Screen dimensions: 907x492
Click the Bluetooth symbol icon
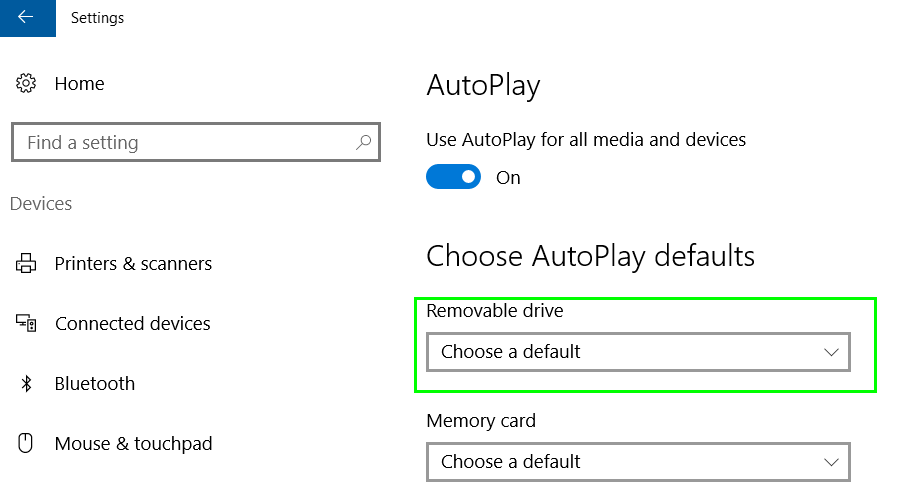[26, 383]
